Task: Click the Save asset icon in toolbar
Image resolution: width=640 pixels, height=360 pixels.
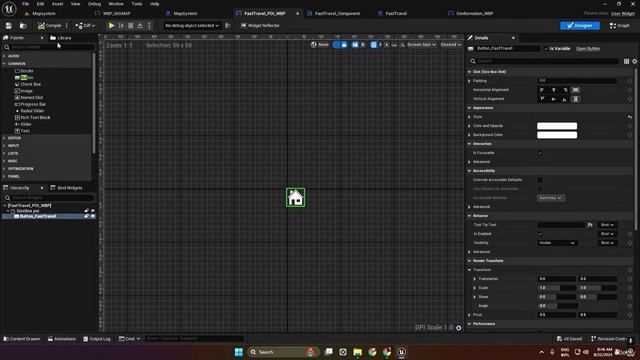Action: 9,26
